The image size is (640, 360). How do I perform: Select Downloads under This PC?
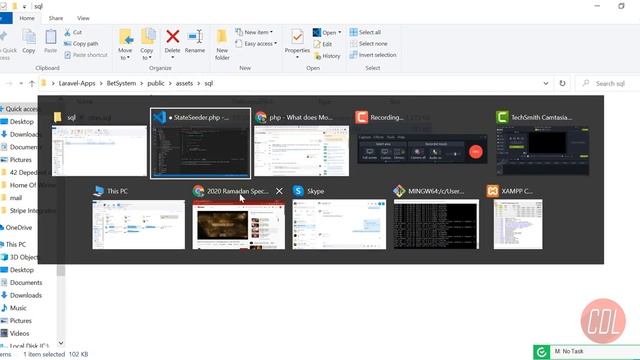tap(26, 295)
